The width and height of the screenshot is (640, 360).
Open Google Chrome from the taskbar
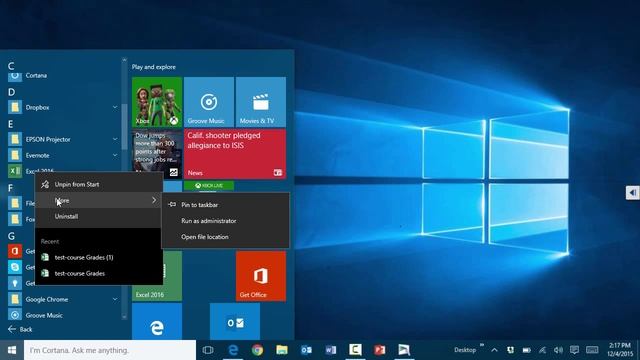(x=257, y=350)
